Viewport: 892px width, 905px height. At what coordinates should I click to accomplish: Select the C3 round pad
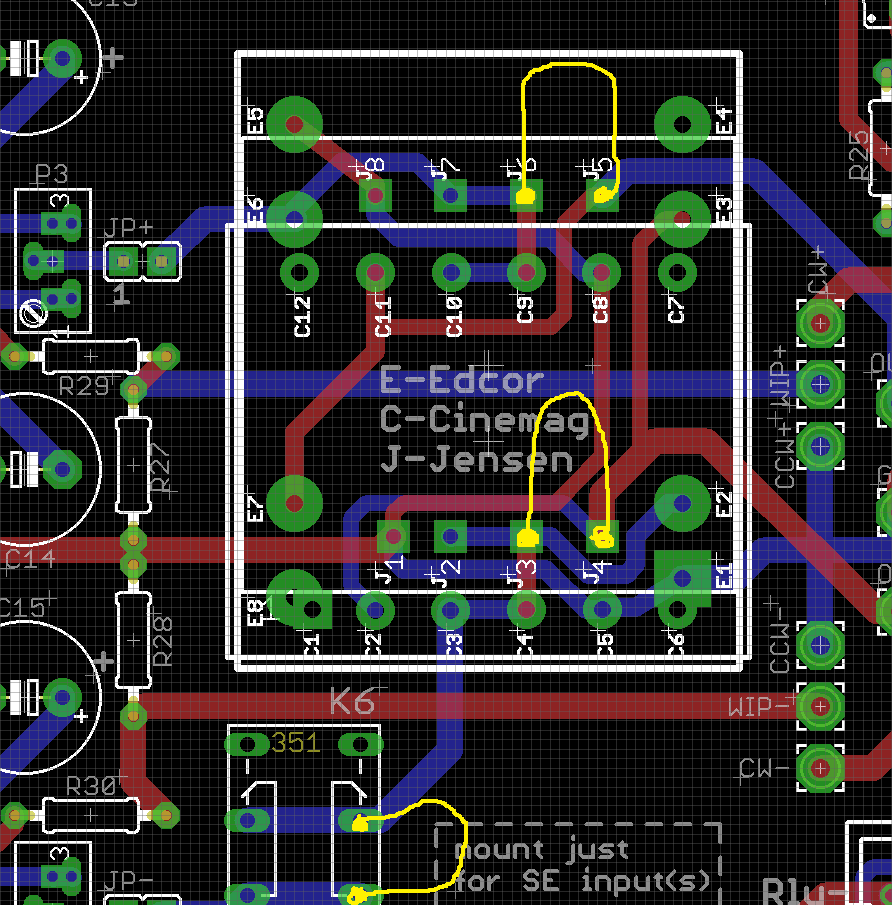[x=450, y=609]
